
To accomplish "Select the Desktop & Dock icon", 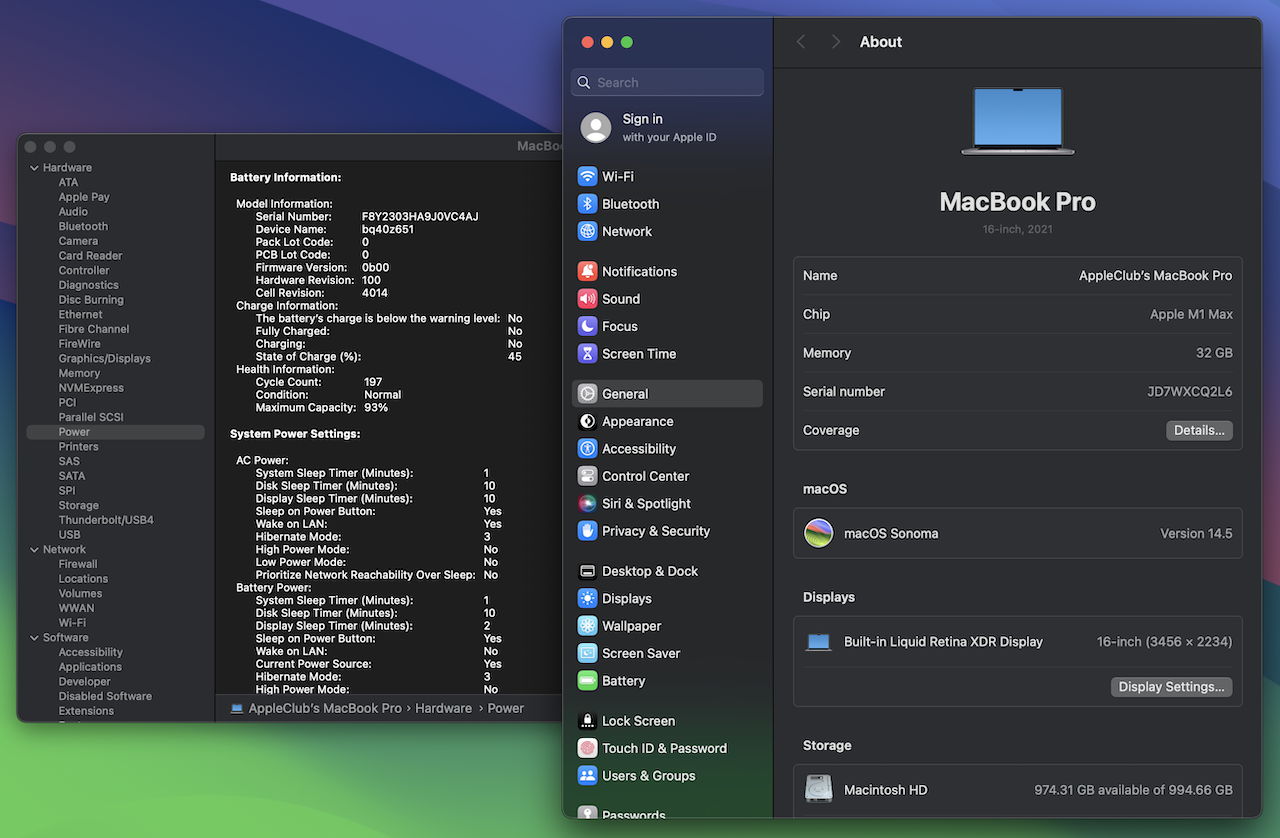I will click(x=587, y=571).
